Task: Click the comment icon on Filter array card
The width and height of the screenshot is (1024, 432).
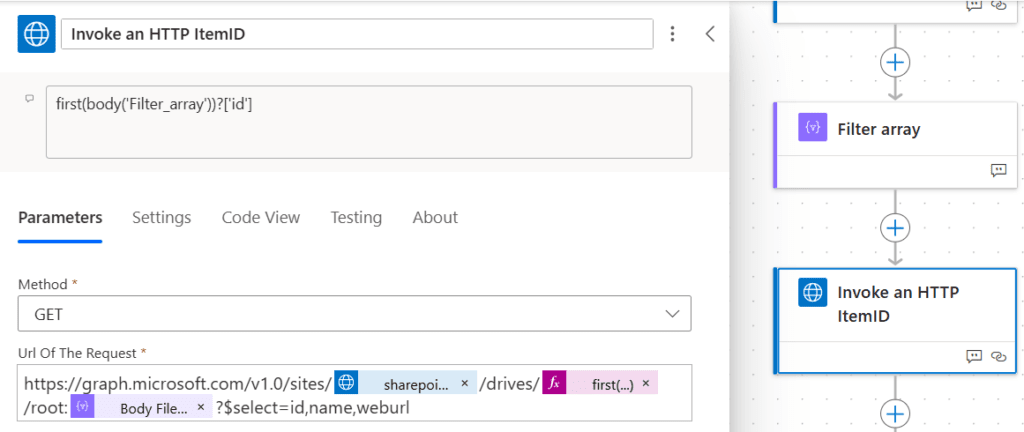Action: tap(998, 170)
